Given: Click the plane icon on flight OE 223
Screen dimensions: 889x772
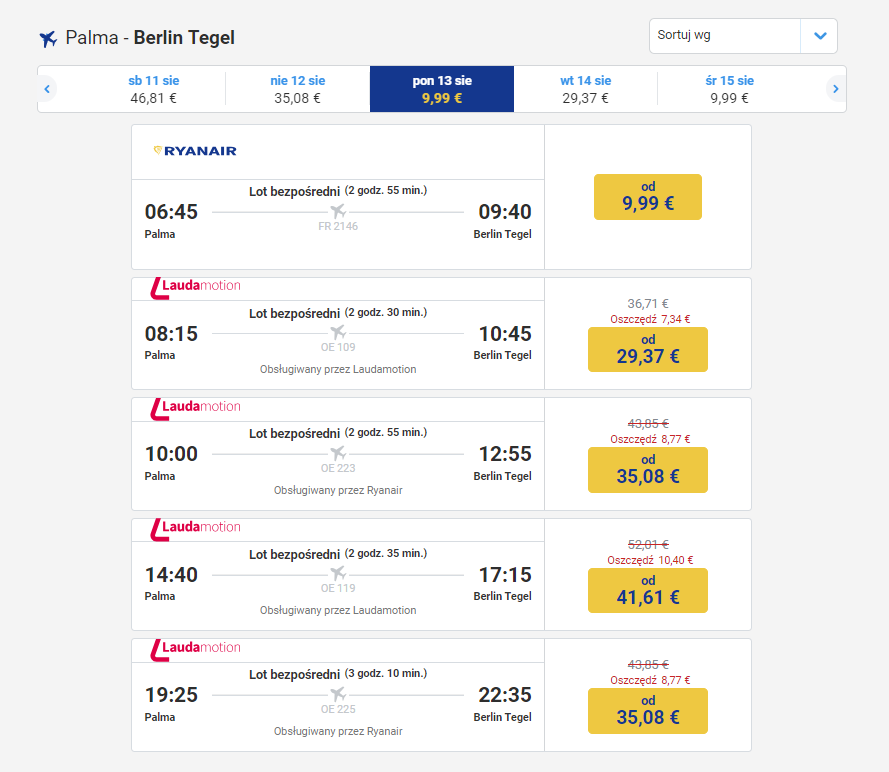Looking at the screenshot, I should [x=338, y=453].
